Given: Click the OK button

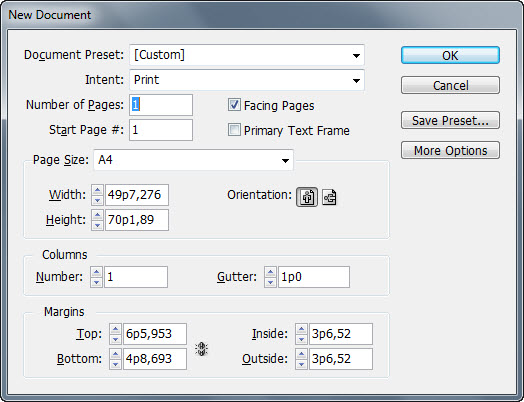Looking at the screenshot, I should pos(450,55).
